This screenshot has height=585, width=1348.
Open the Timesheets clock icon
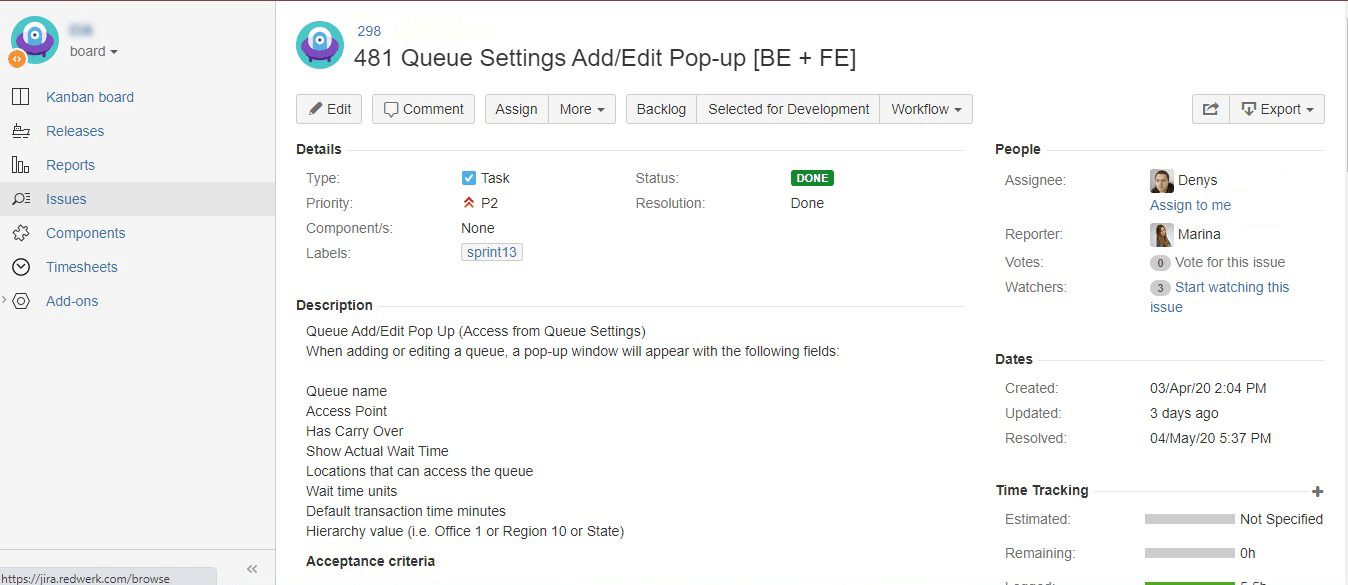[20, 267]
